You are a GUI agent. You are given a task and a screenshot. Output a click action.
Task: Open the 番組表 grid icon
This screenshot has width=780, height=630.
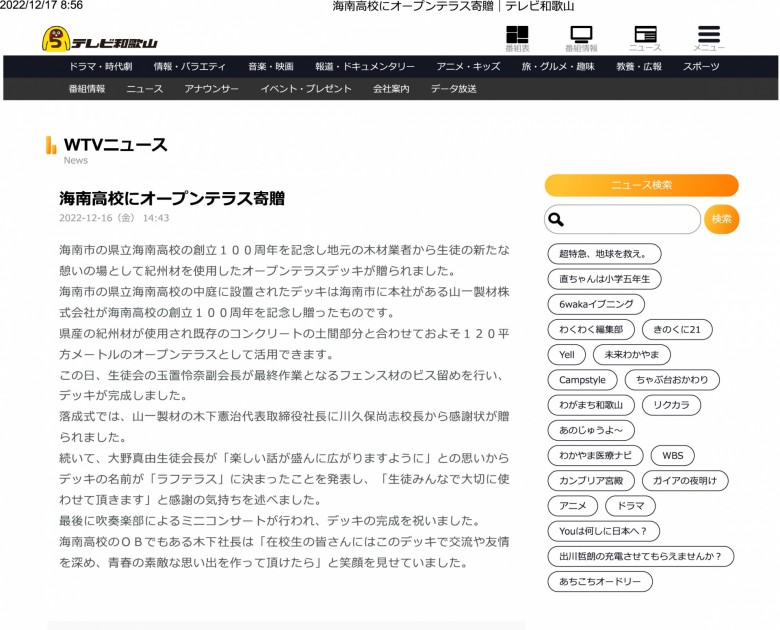(x=517, y=39)
